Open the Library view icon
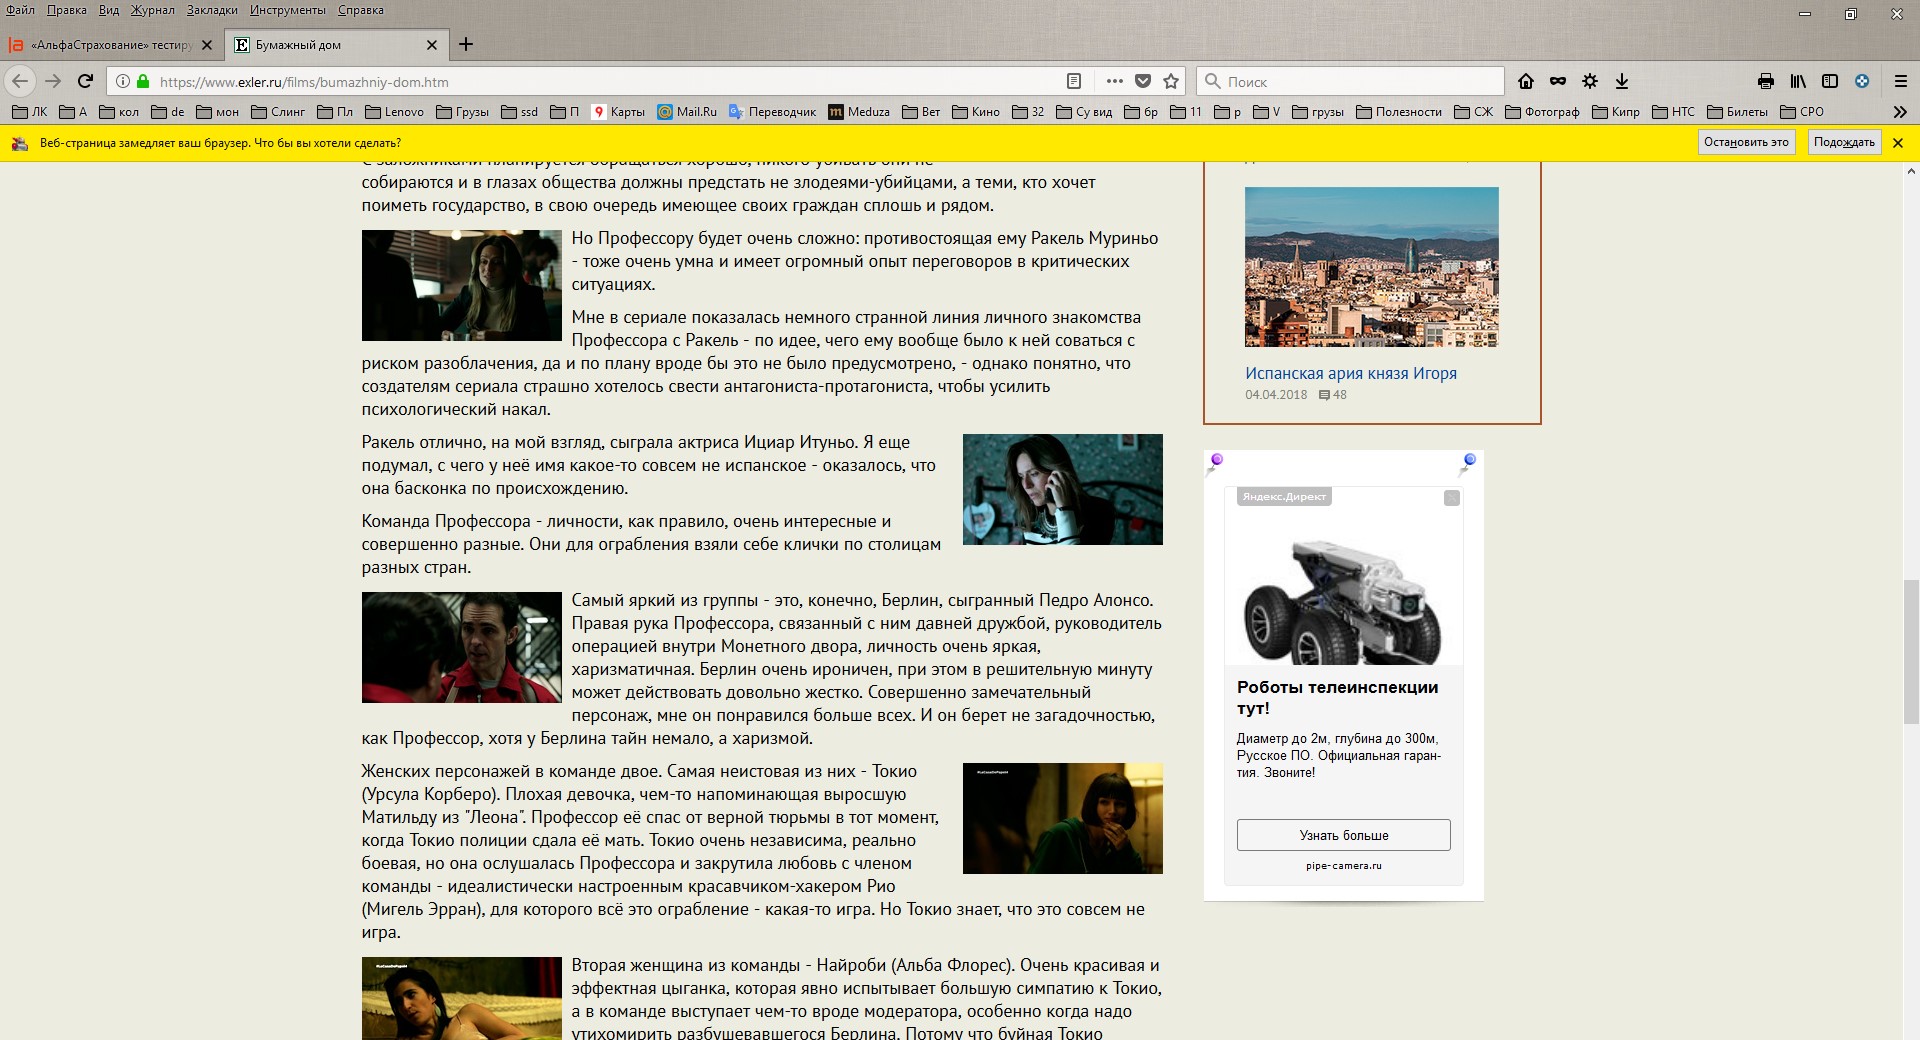This screenshot has width=1920, height=1040. coord(1798,81)
